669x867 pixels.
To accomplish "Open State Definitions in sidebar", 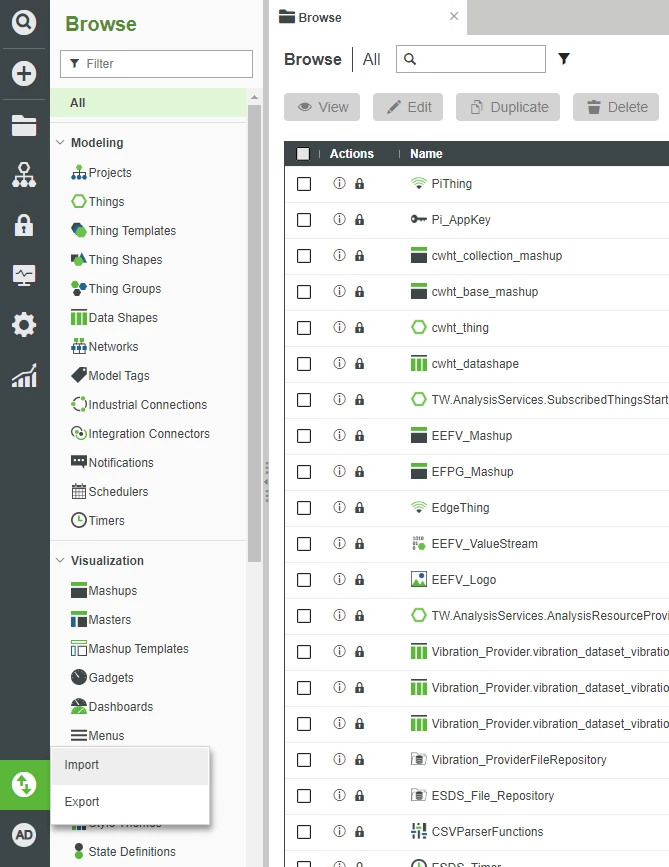I will (124, 852).
